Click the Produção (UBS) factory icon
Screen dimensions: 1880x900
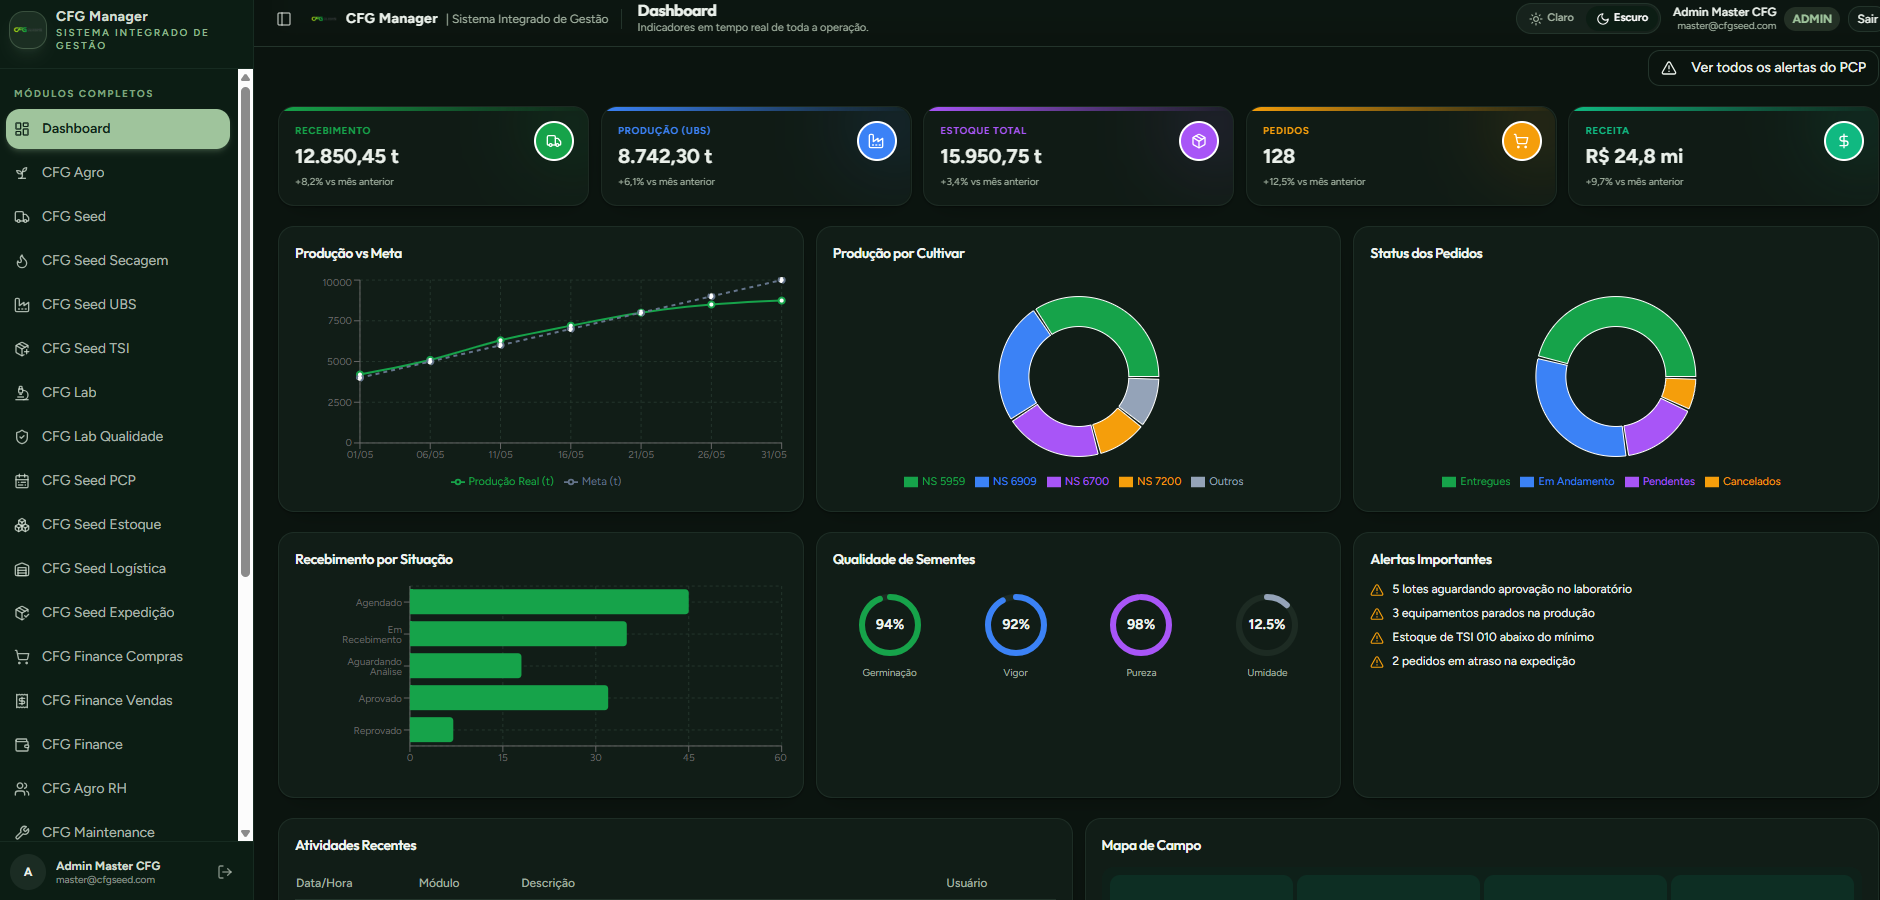[x=877, y=141]
